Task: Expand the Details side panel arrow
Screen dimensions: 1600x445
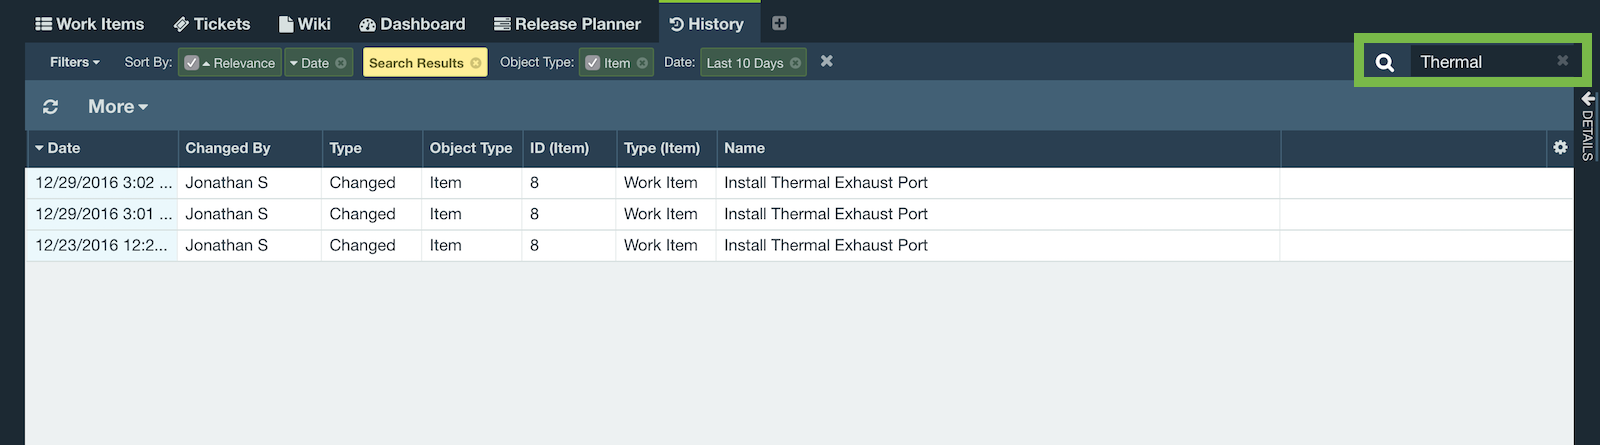Action: 1588,99
